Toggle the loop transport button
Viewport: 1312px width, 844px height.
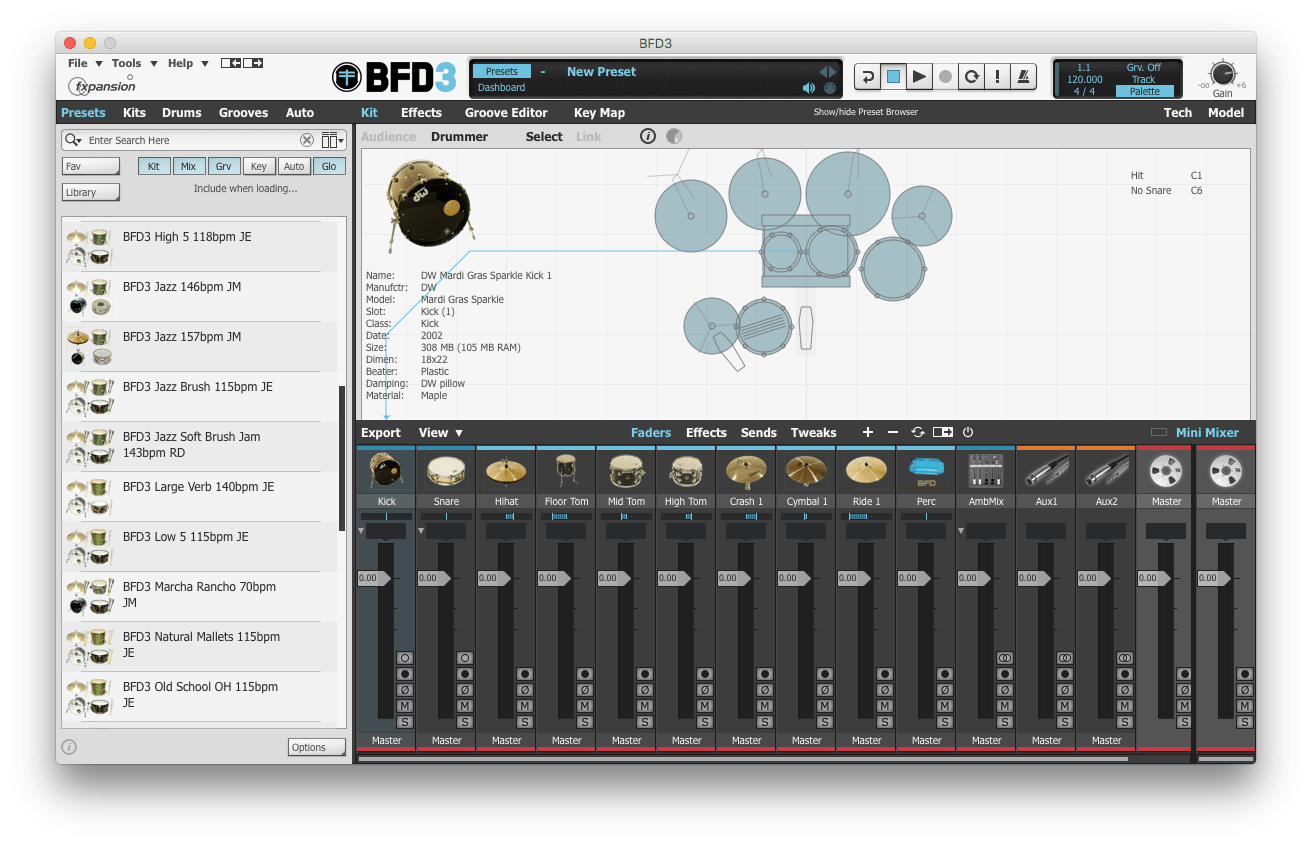[x=971, y=77]
